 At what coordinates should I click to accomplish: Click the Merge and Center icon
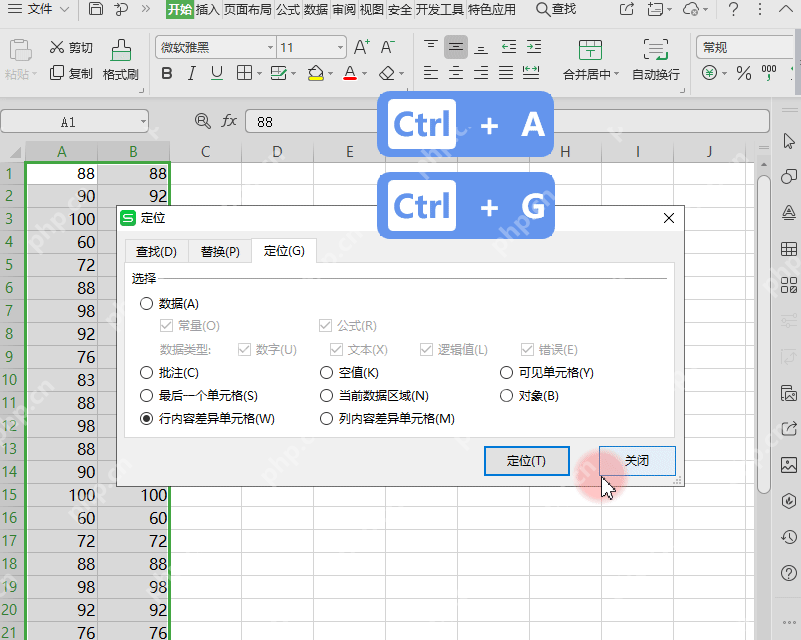pyautogui.click(x=590, y=50)
